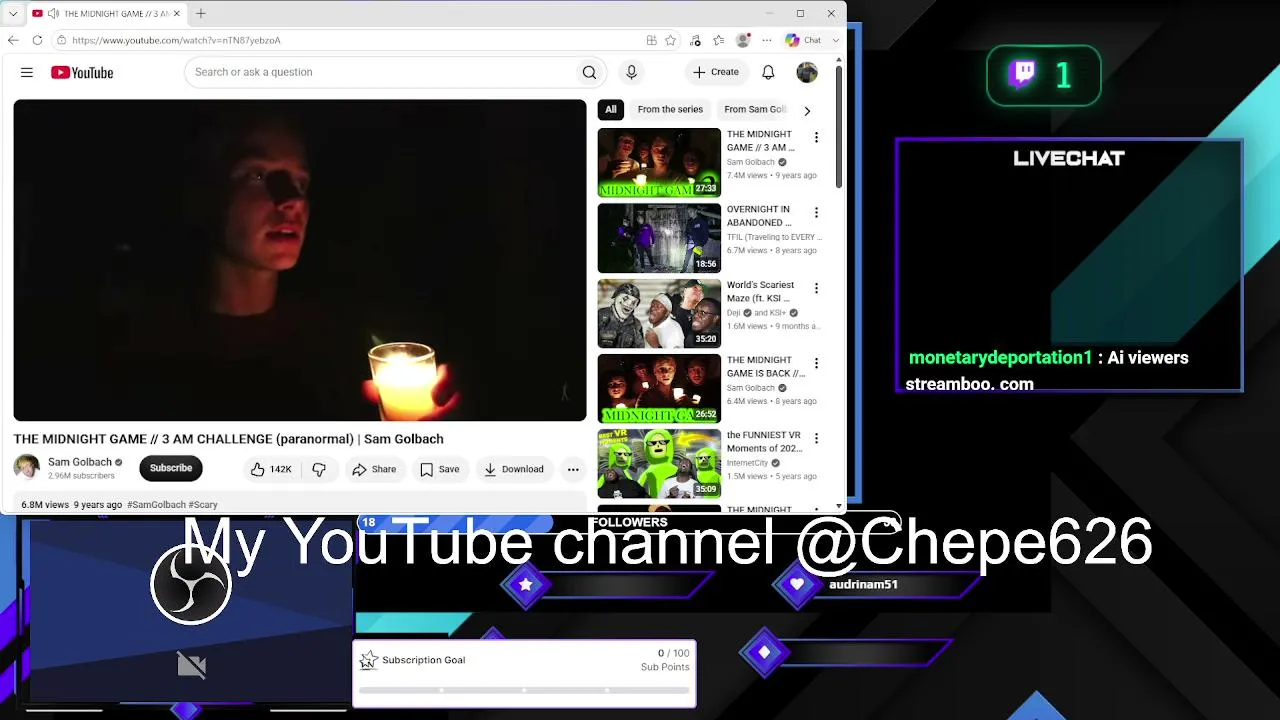This screenshot has width=1280, height=720.
Task: Dislike the video with thumbs down
Action: pyautogui.click(x=319, y=469)
